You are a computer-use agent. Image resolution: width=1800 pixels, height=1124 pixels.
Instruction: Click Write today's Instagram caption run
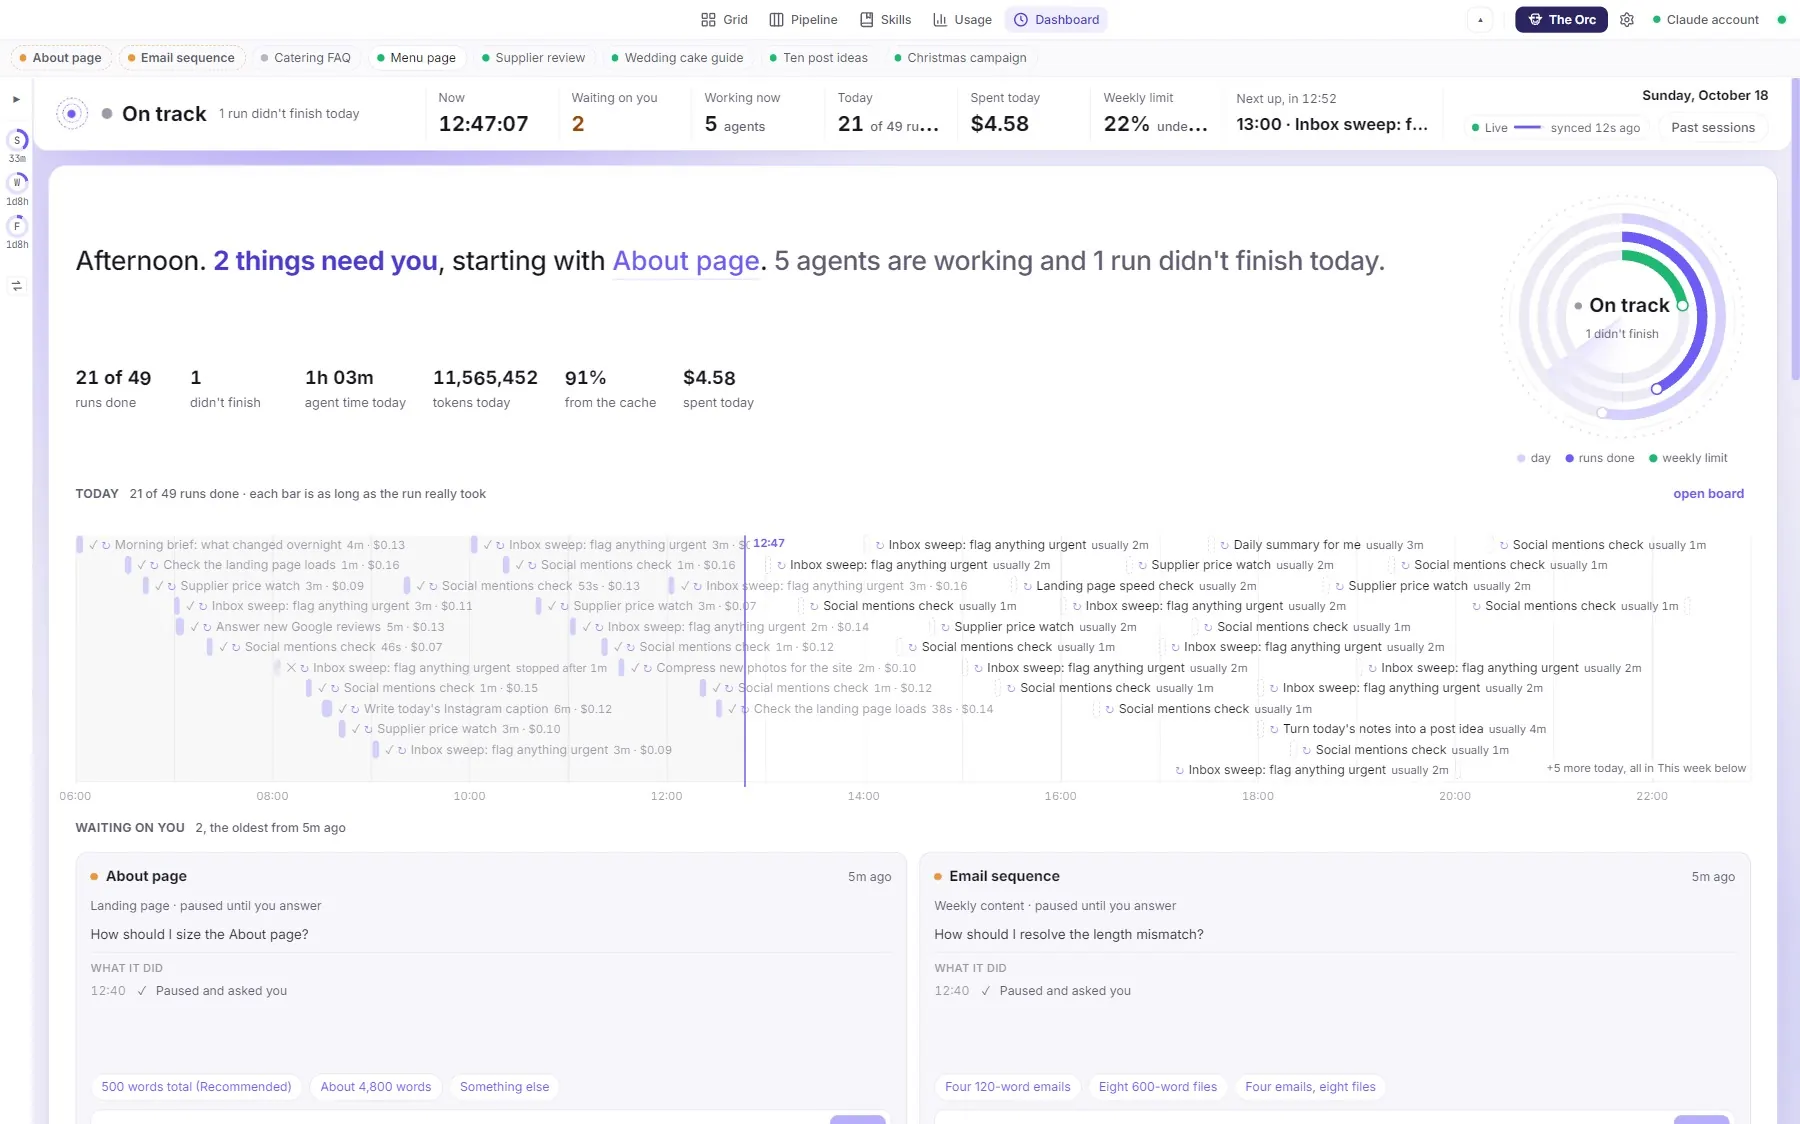click(468, 709)
